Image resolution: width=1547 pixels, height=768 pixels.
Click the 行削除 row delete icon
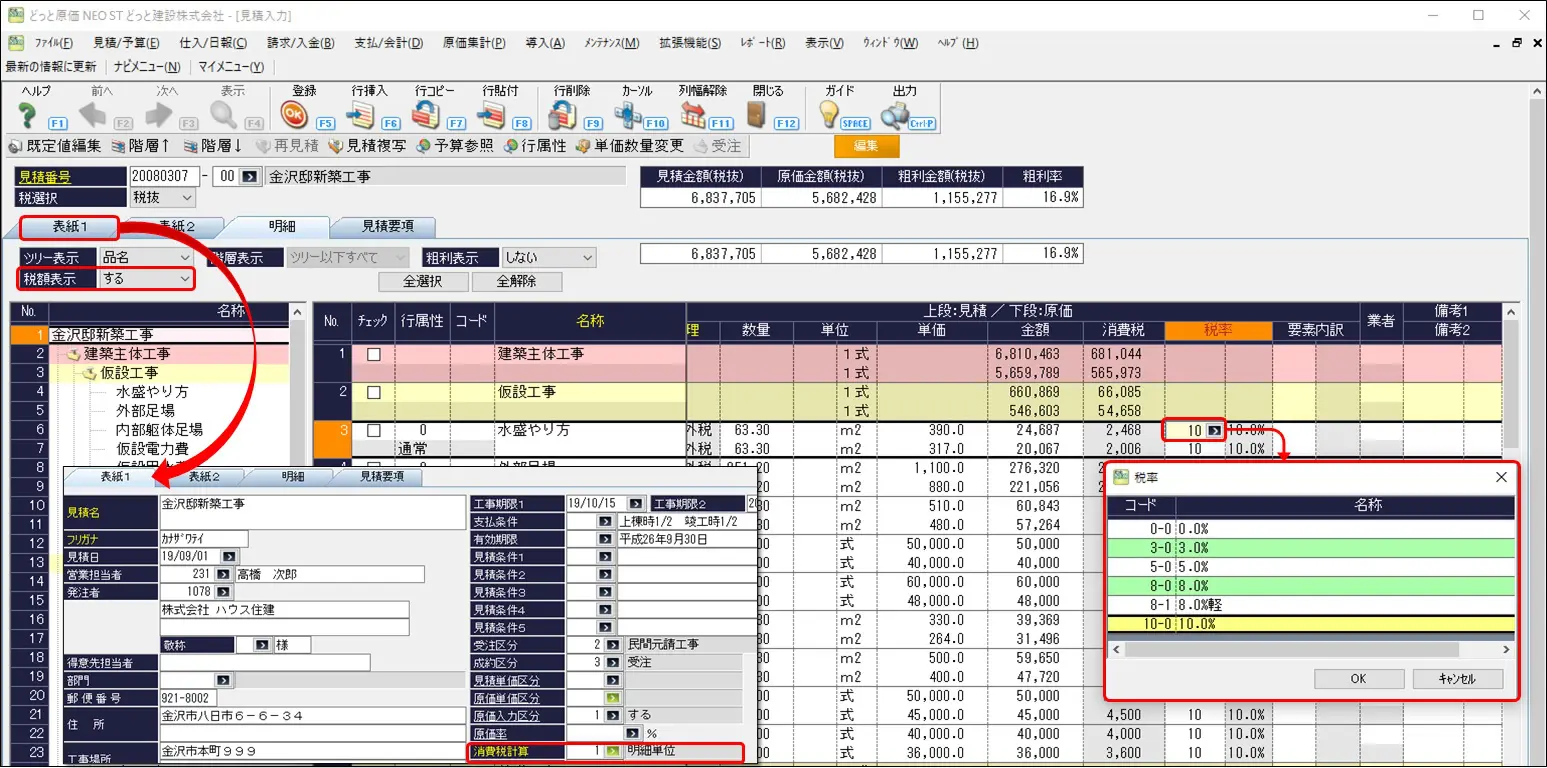(x=564, y=115)
